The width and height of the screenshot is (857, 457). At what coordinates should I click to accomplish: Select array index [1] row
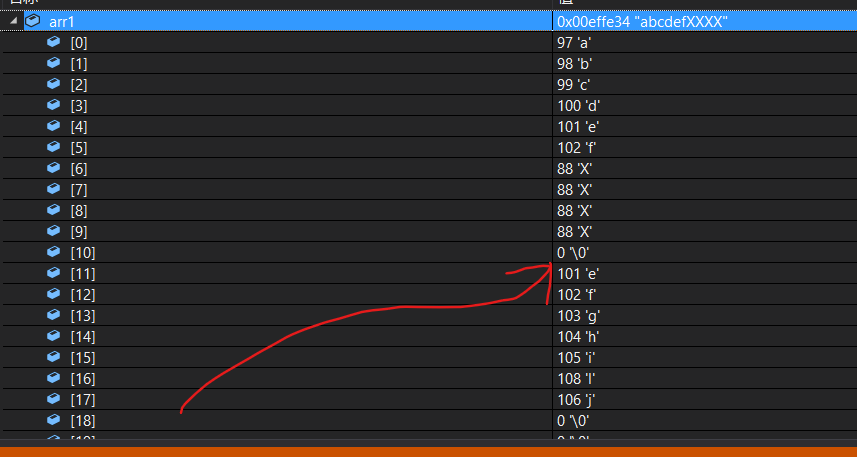[x=428, y=63]
